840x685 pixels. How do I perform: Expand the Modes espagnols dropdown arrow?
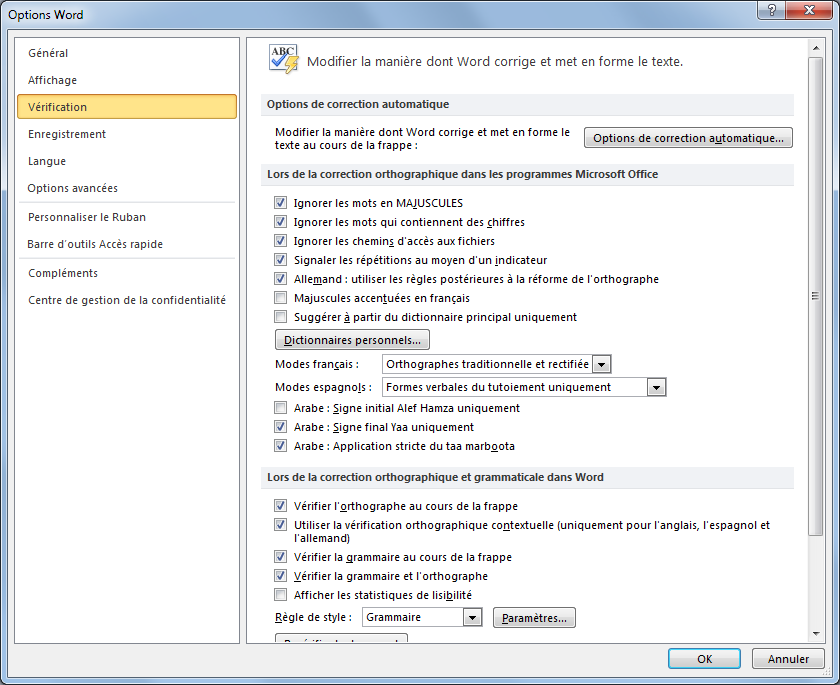pyautogui.click(x=656, y=387)
